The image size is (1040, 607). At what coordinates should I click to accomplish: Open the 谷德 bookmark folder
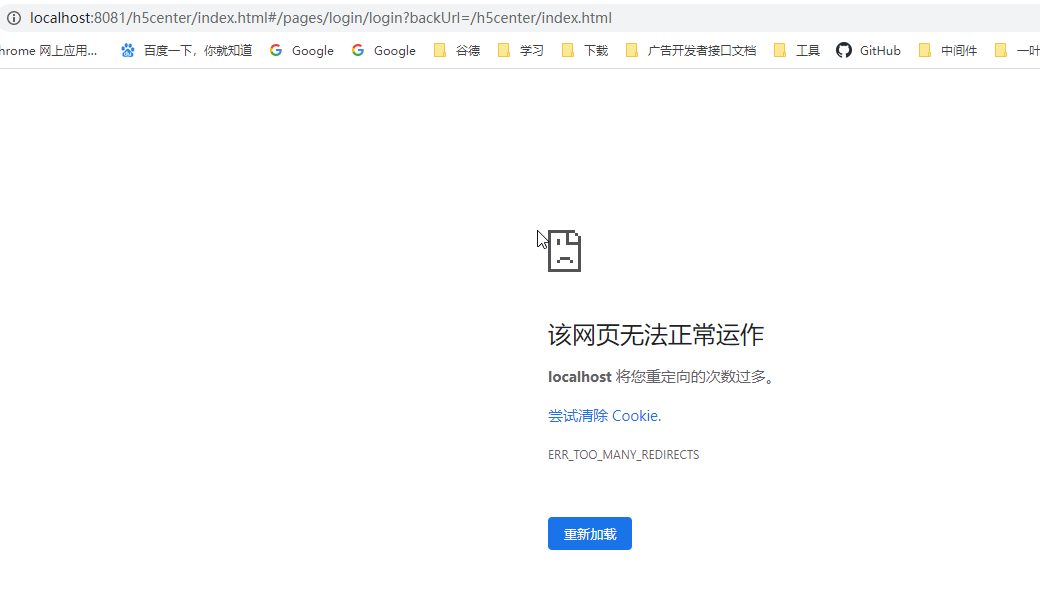point(457,50)
